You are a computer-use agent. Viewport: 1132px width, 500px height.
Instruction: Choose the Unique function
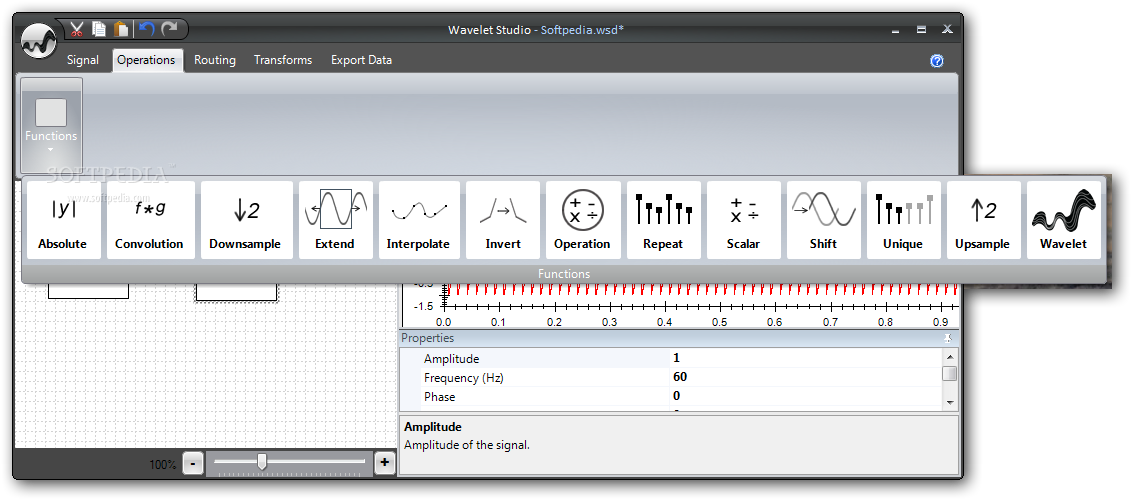[903, 220]
